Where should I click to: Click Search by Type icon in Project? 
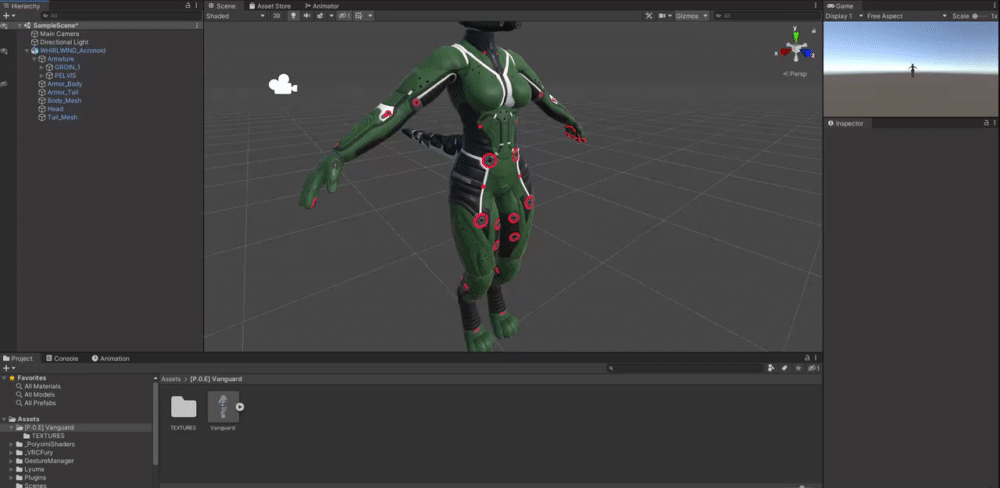pos(772,368)
